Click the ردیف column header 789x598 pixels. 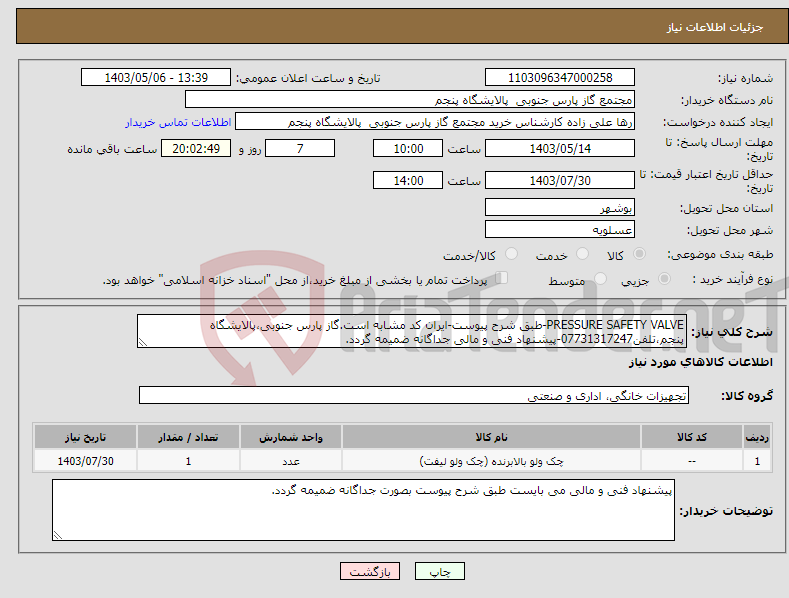point(757,437)
